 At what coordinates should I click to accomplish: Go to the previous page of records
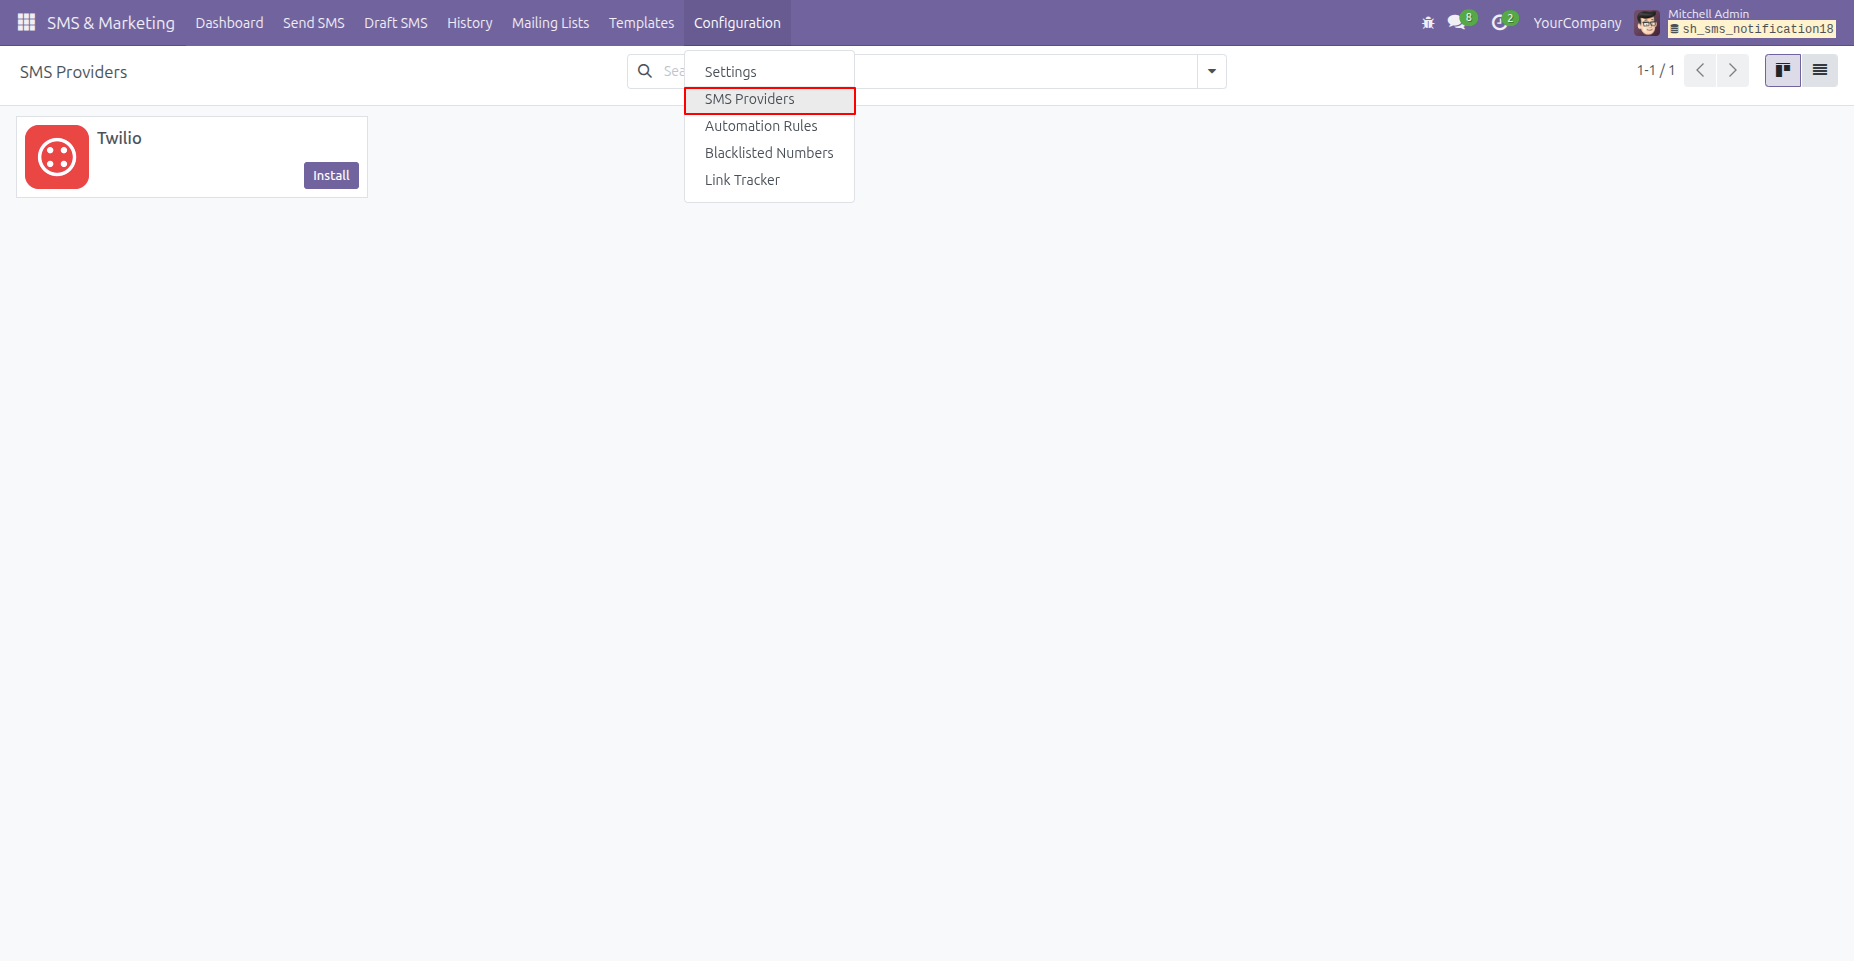coord(1700,71)
